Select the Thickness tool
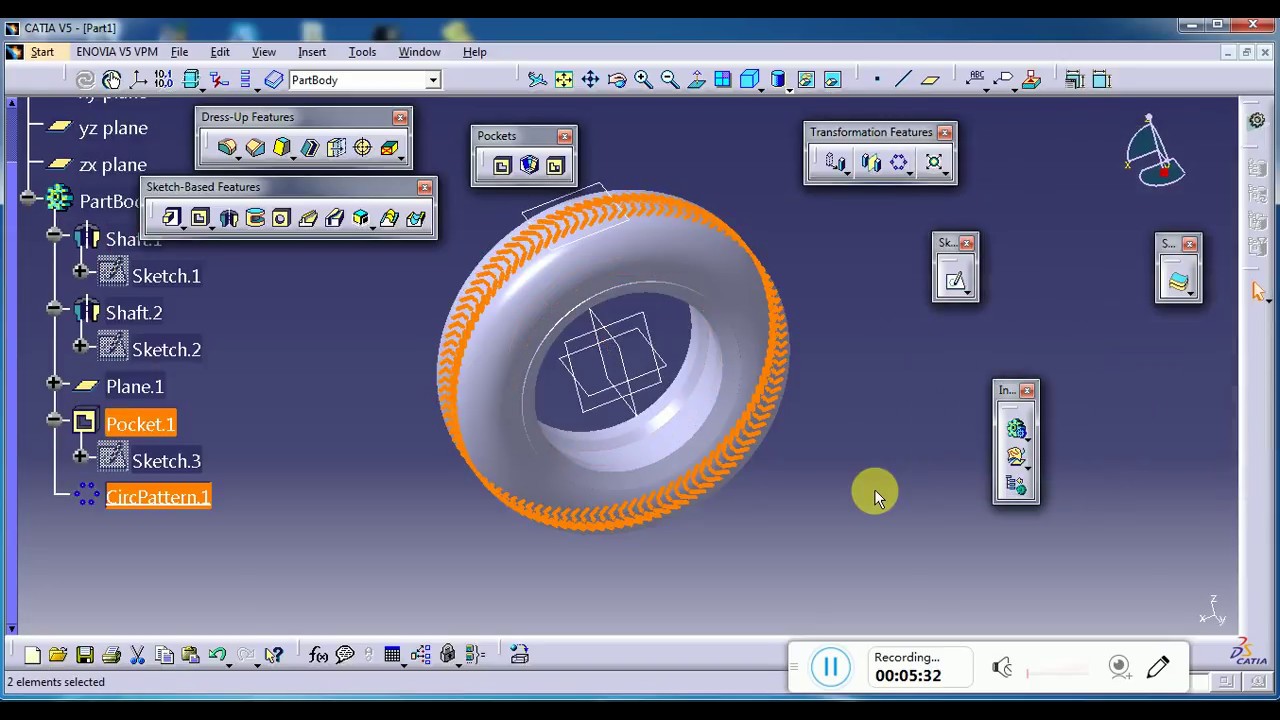Screen dimensions: 1280x720 tap(336, 148)
